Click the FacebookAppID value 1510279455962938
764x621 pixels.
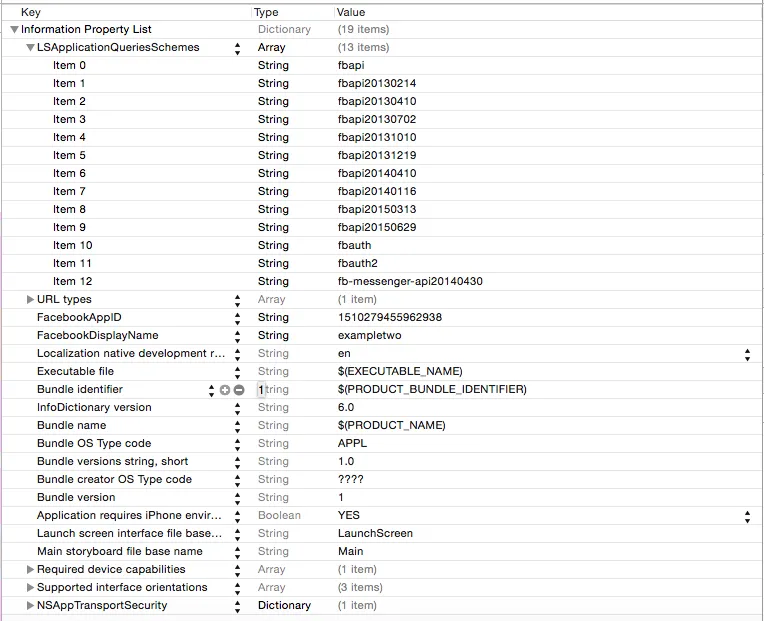pyautogui.click(x=390, y=318)
